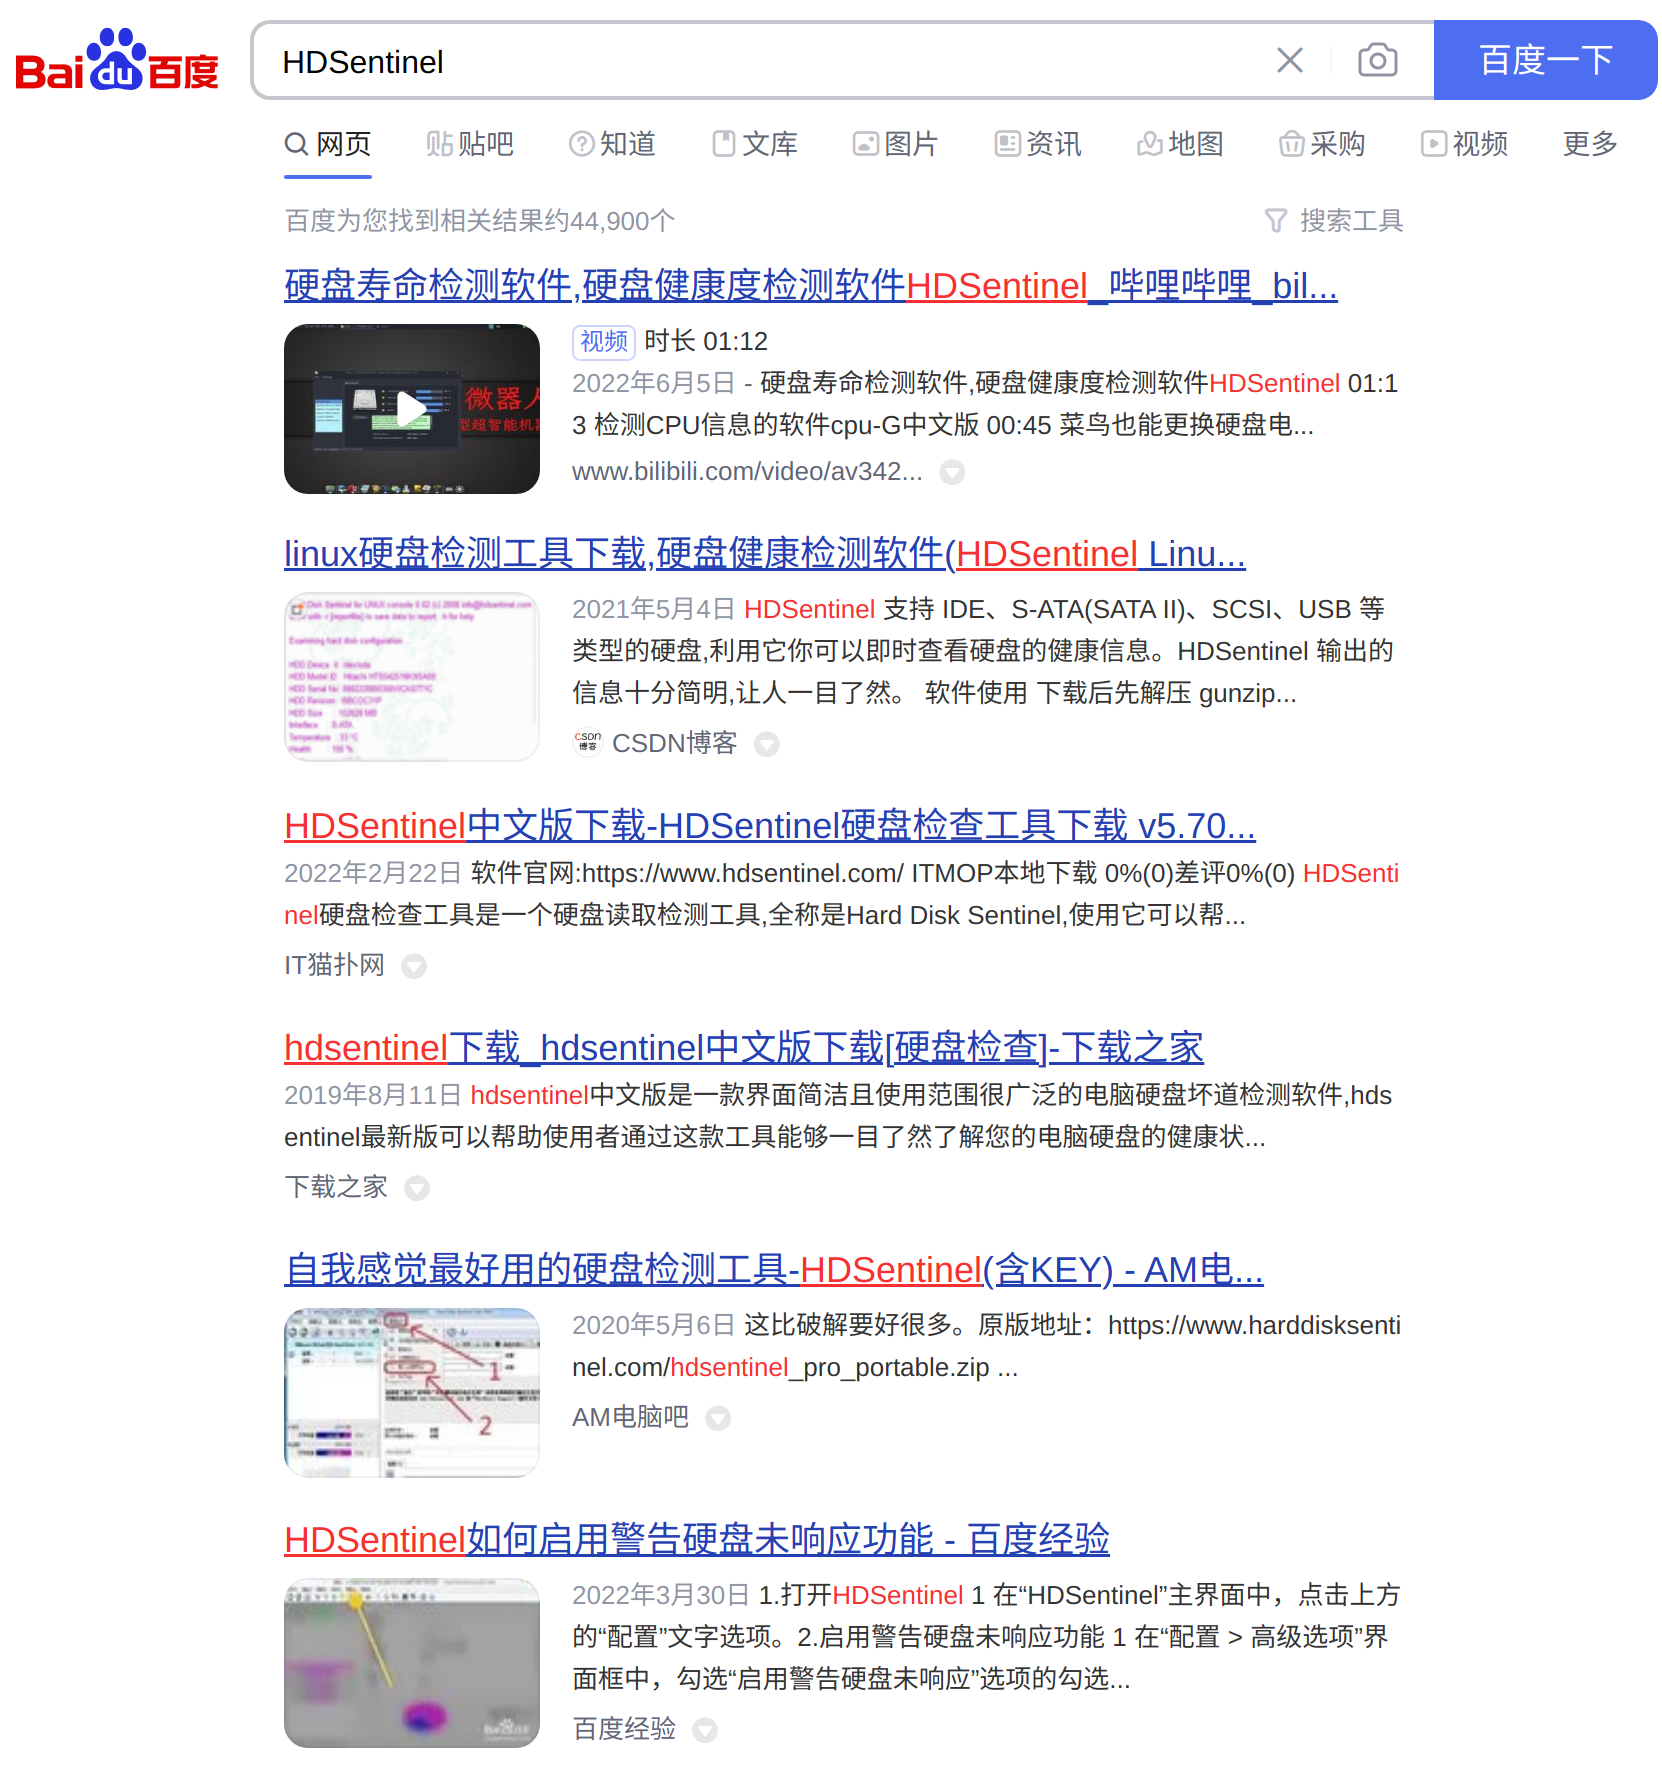Click the 百度一下 search button
The width and height of the screenshot is (1662, 1768).
click(x=1545, y=60)
